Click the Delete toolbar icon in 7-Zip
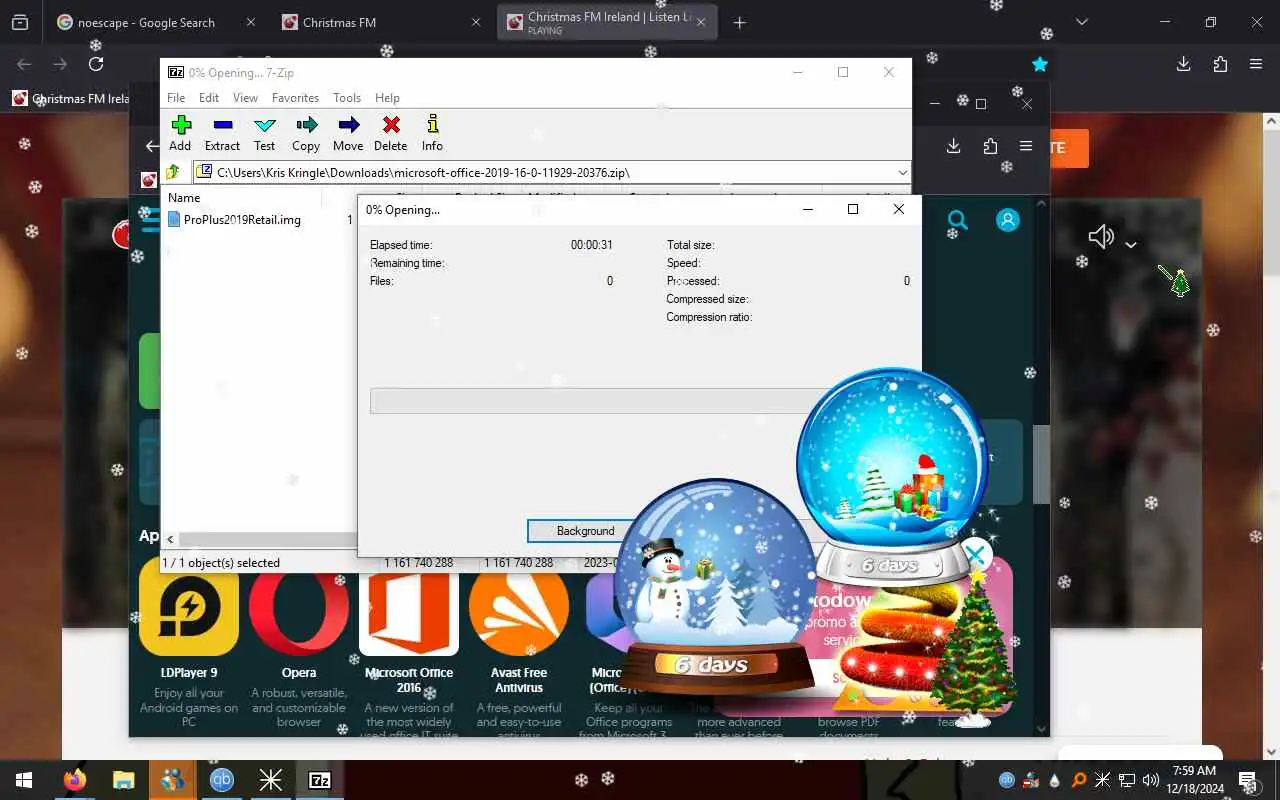 pyautogui.click(x=391, y=133)
